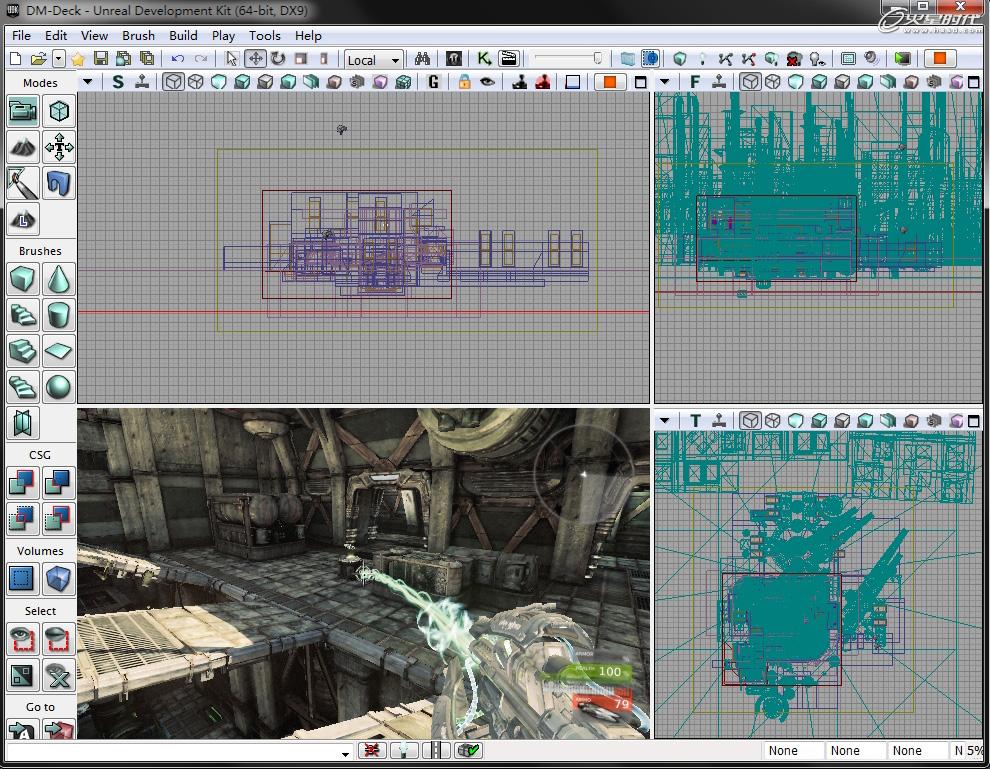Open the File menu
This screenshot has height=769, width=990.
tap(21, 36)
